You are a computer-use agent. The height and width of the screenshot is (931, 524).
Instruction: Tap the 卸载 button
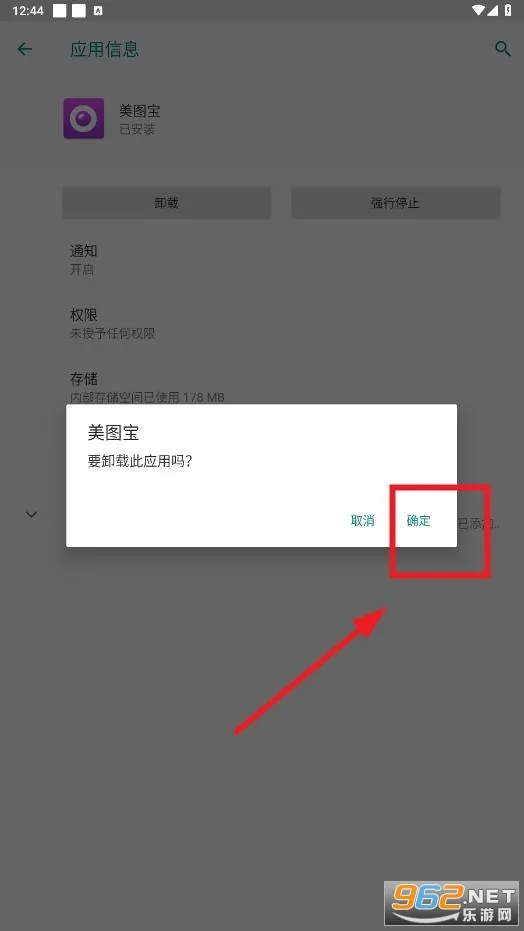tap(167, 203)
